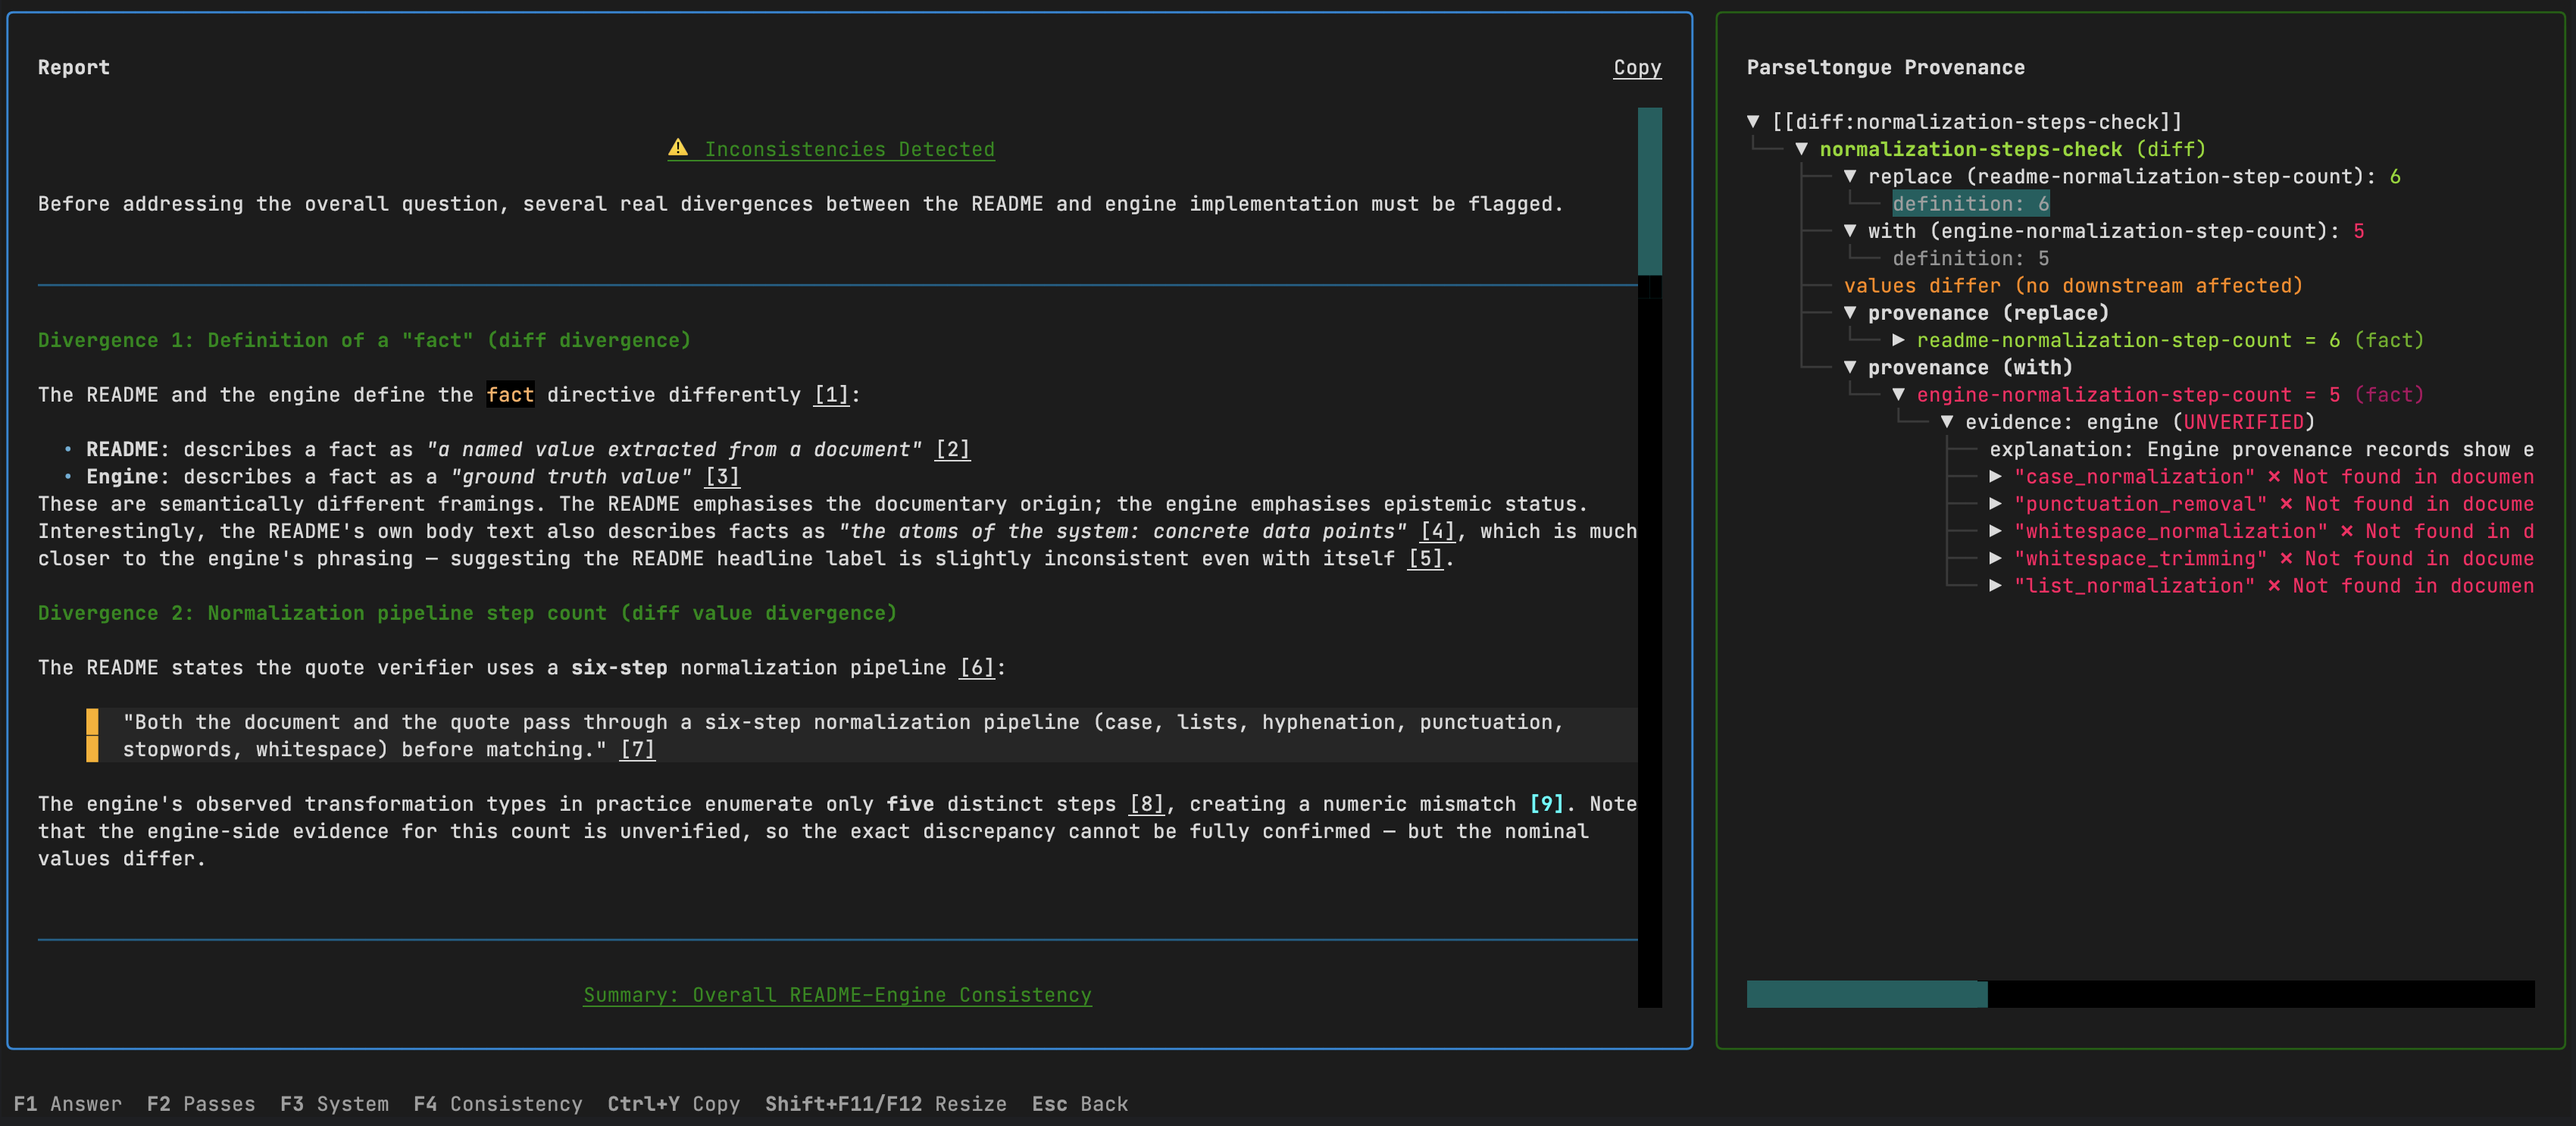Click the ✕ icon beside "whitespace_normalization"

click(x=2348, y=531)
